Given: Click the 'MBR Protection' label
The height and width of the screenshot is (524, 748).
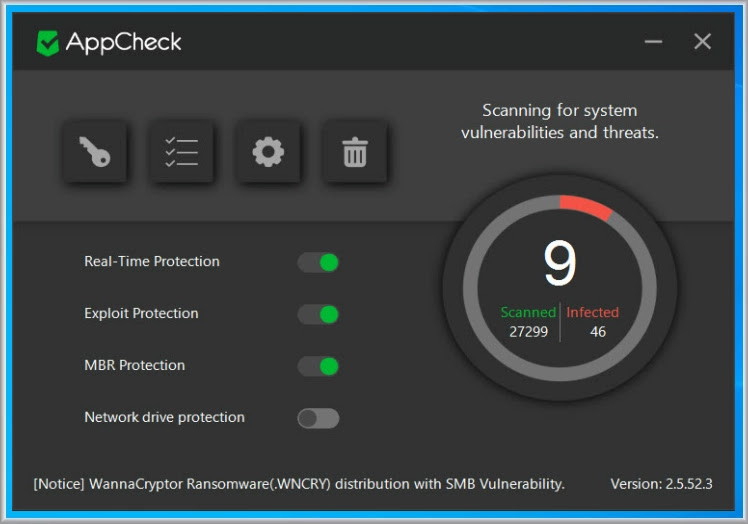Looking at the screenshot, I should pyautogui.click(x=135, y=366).
